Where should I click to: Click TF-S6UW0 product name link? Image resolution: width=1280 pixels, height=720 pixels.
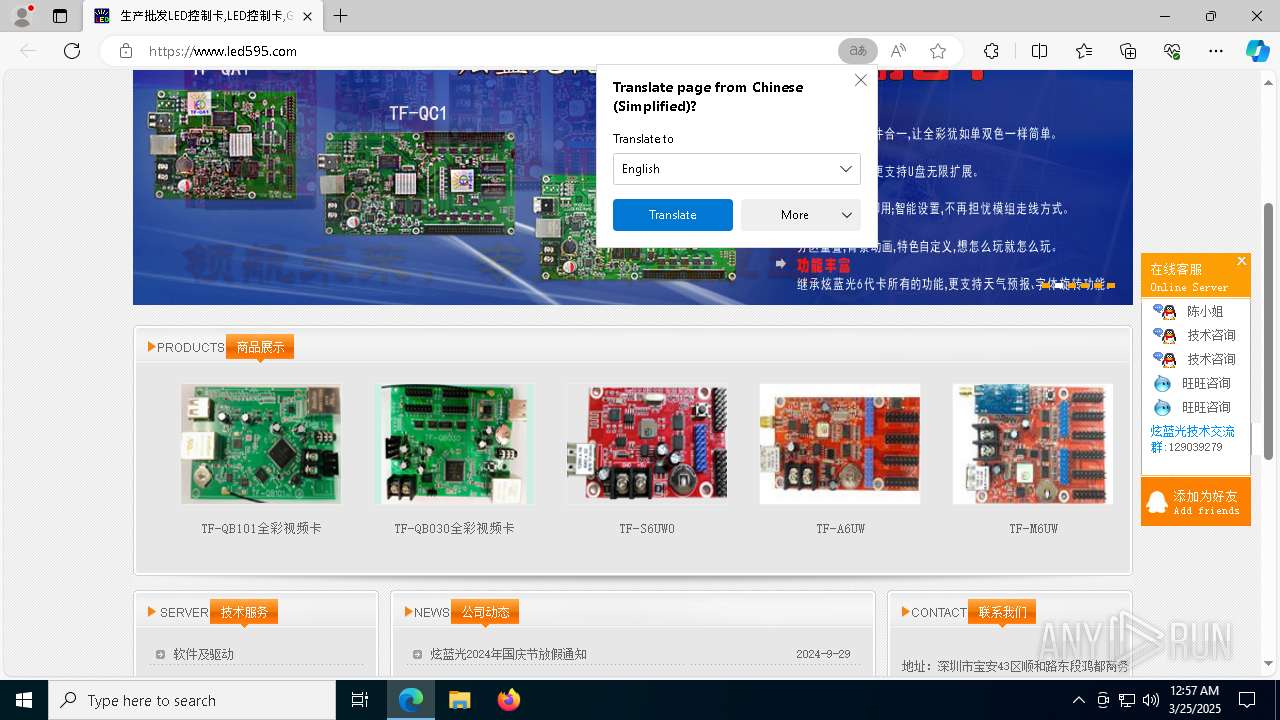coord(647,528)
